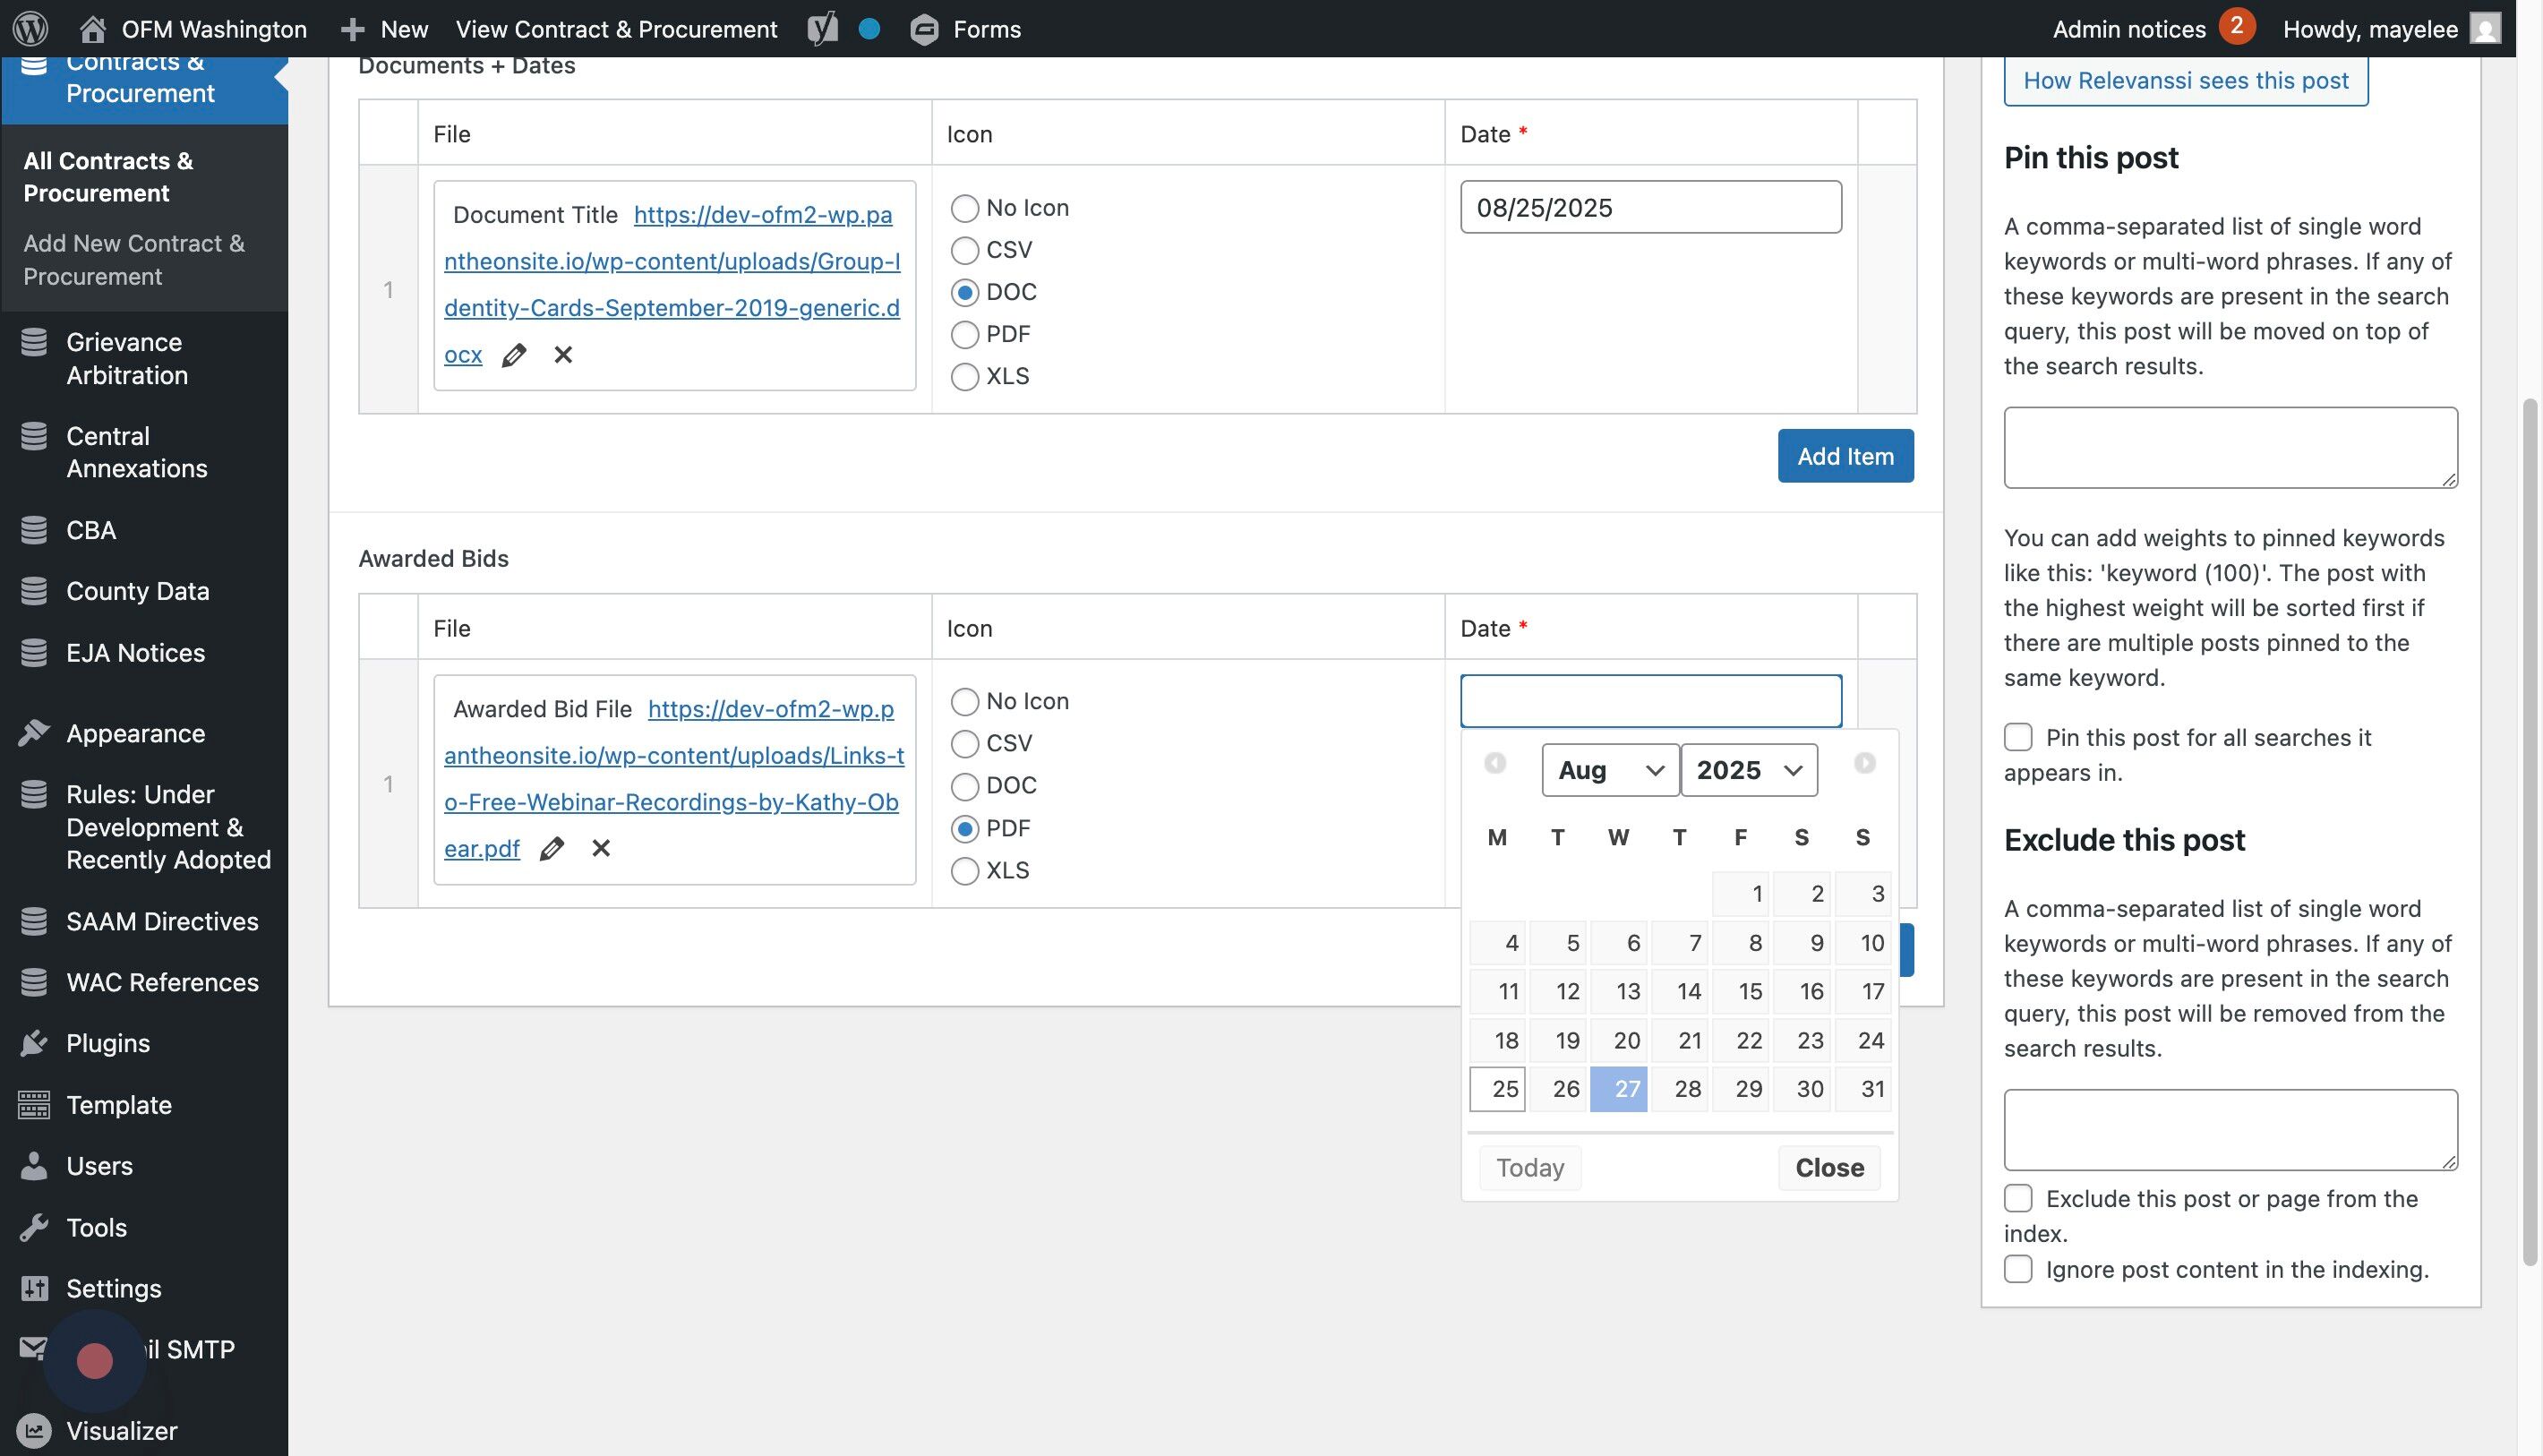This screenshot has width=2543, height=1456.
Task: Expand the 2025 year dropdown
Action: [x=1748, y=770]
